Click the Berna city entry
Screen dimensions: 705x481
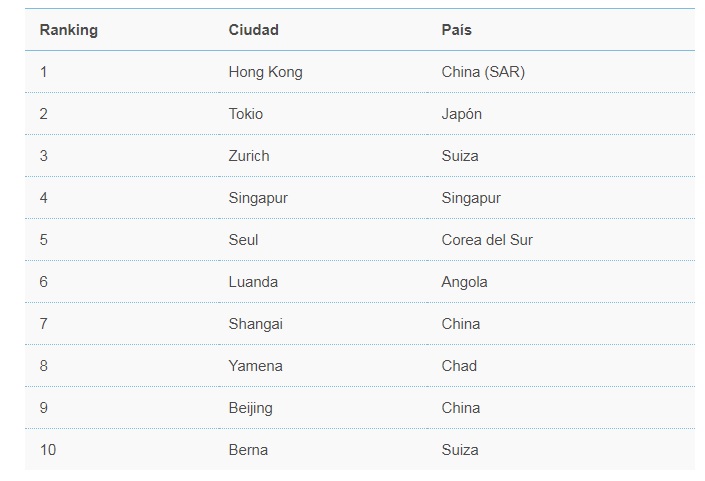pos(248,450)
